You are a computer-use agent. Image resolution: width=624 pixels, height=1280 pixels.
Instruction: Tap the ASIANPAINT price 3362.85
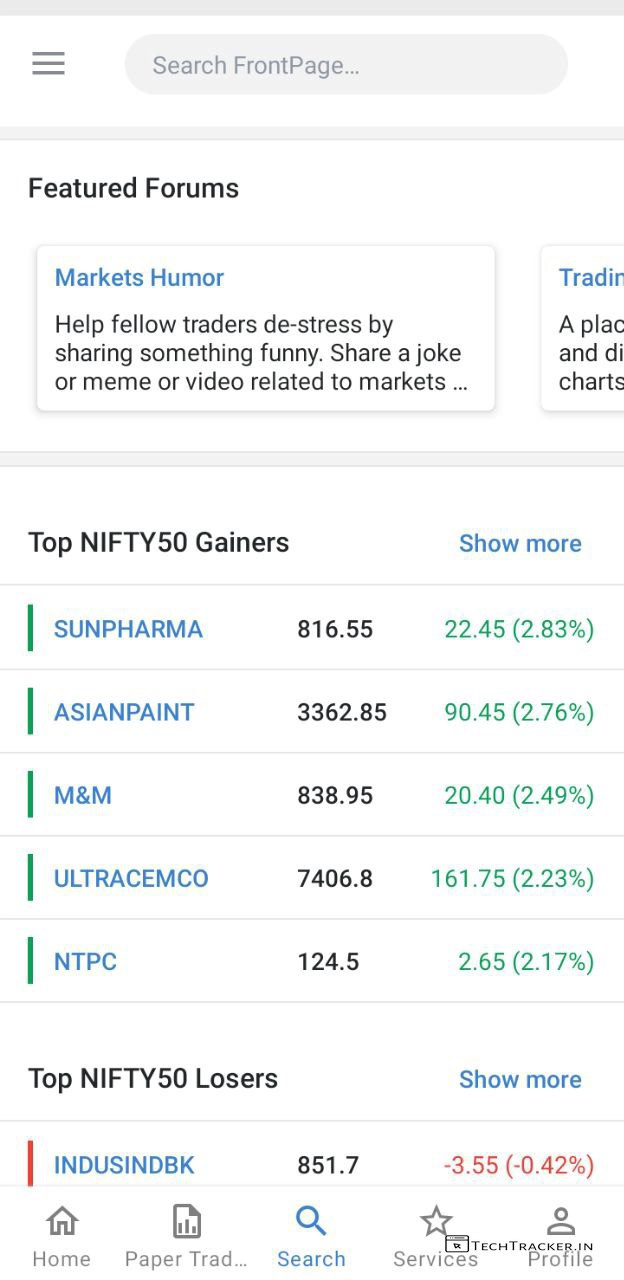coord(341,712)
